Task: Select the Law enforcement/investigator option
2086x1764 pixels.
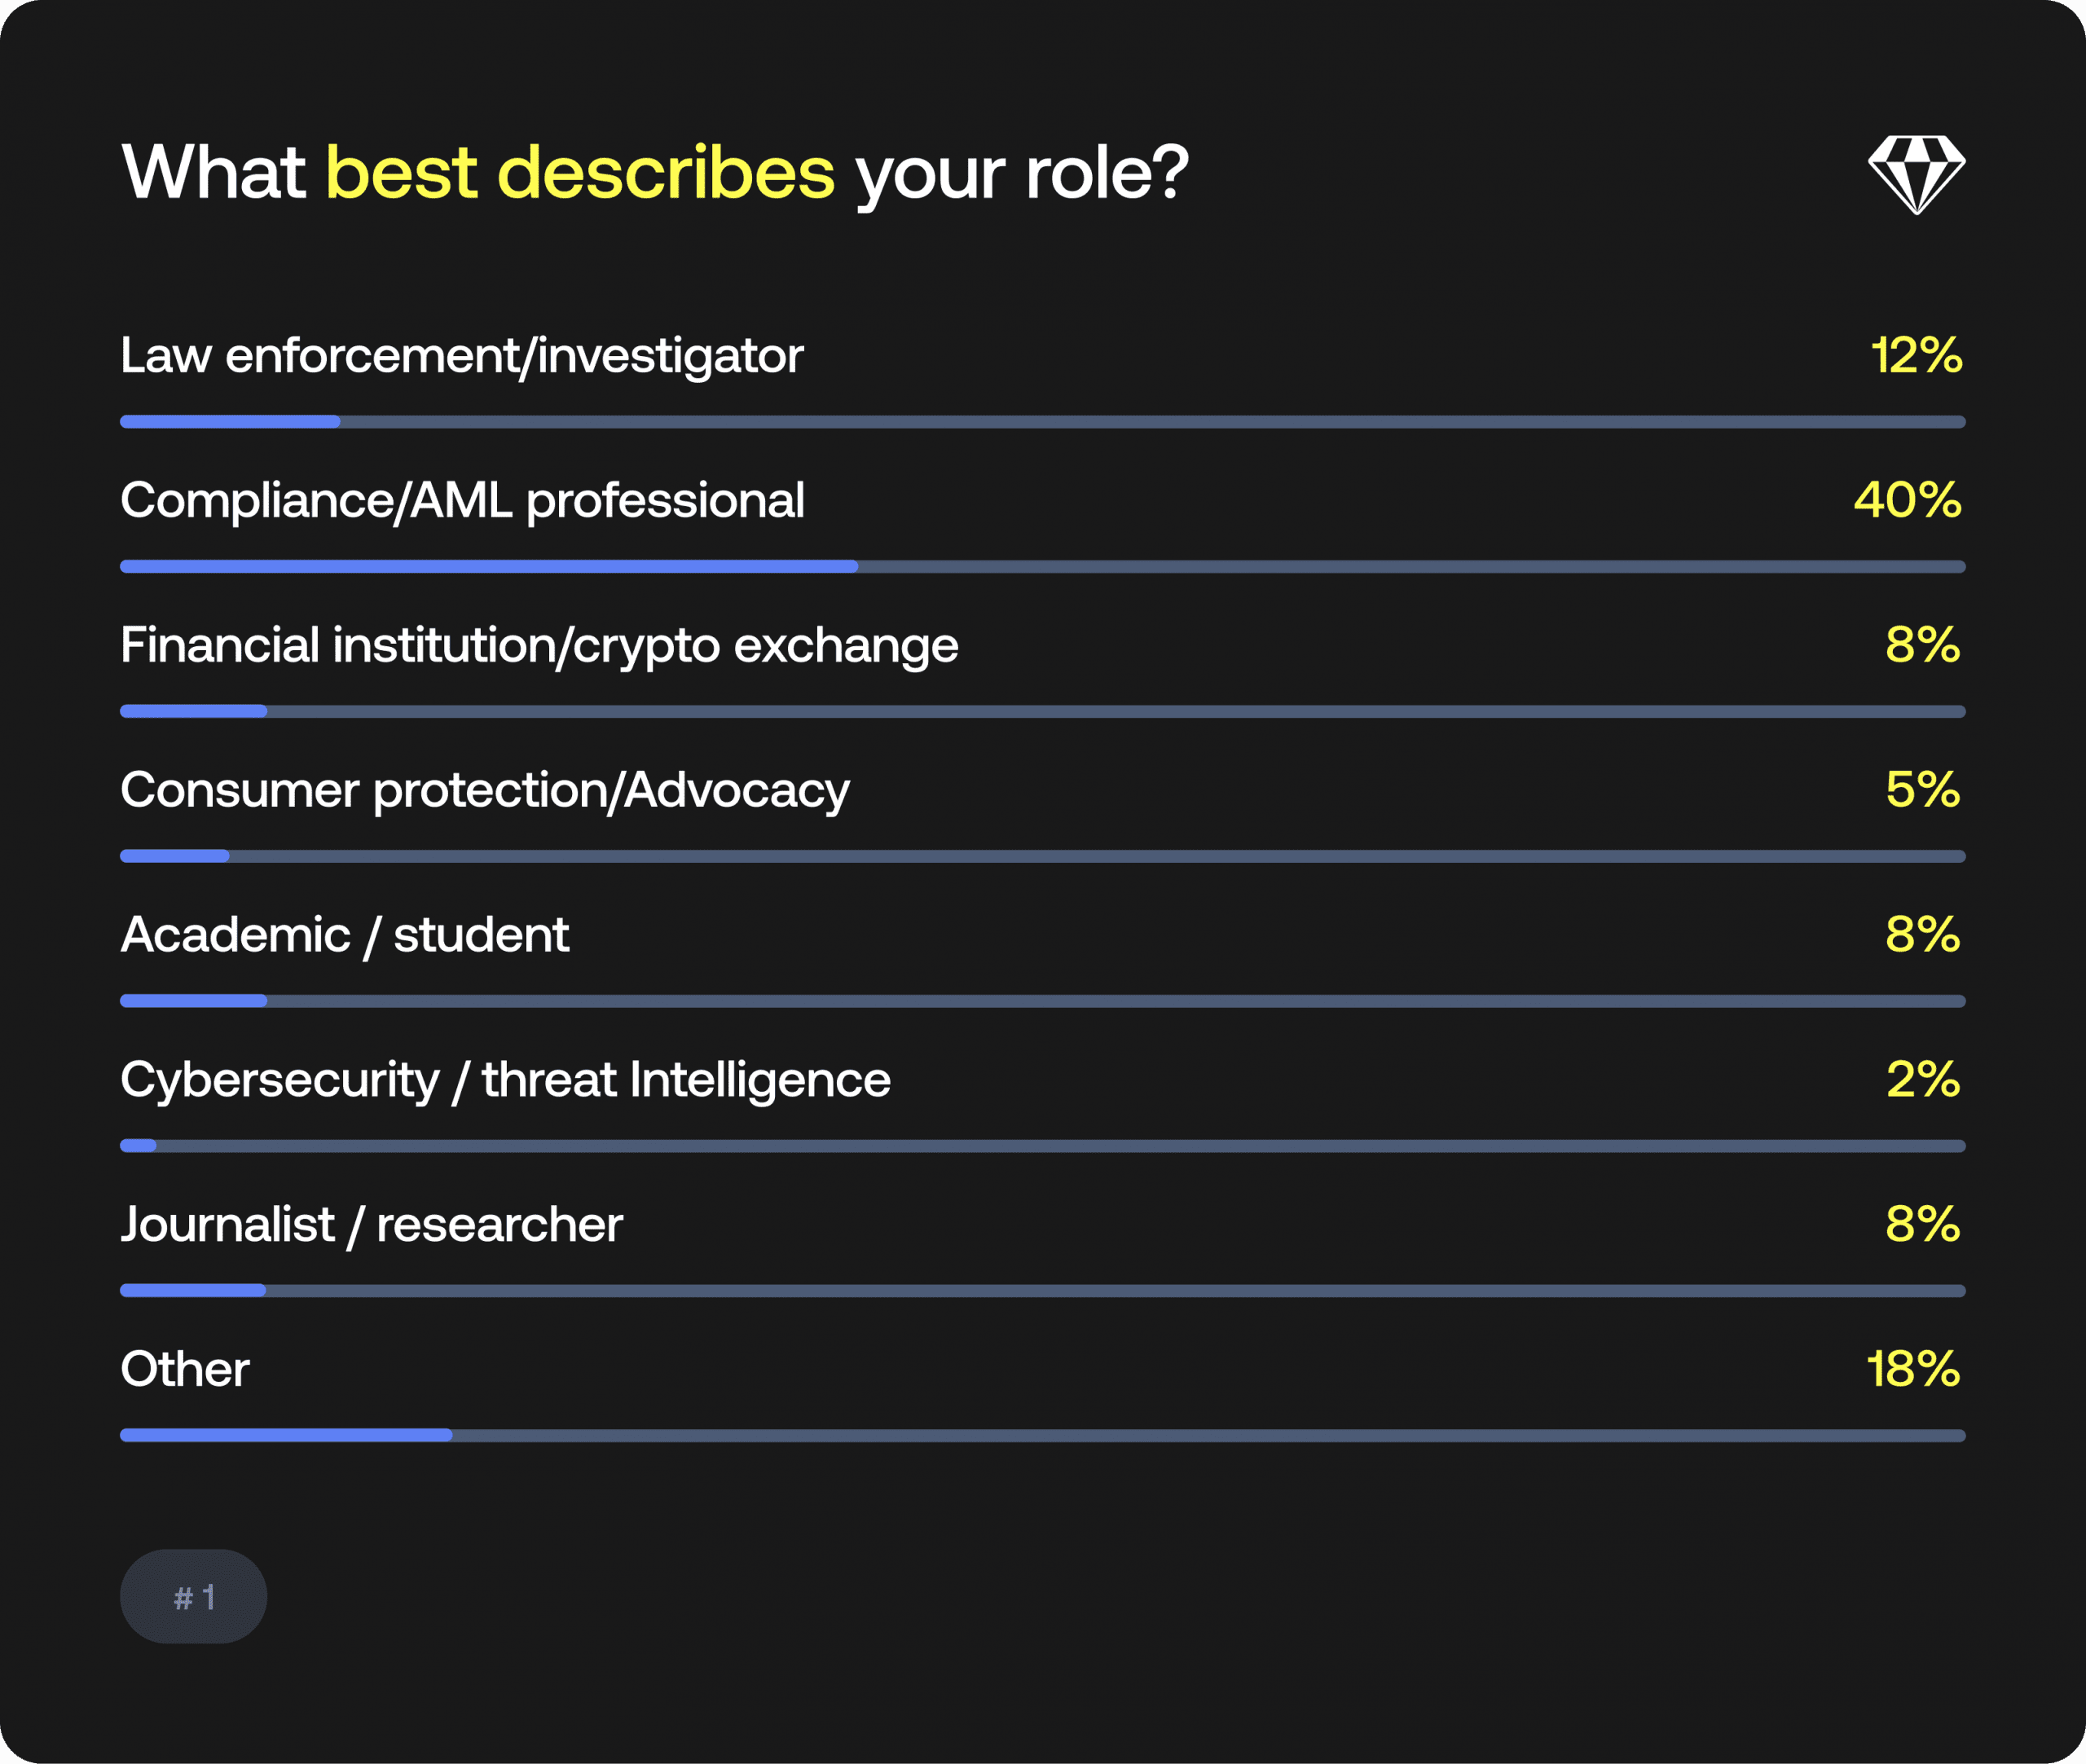Action: [x=461, y=356]
